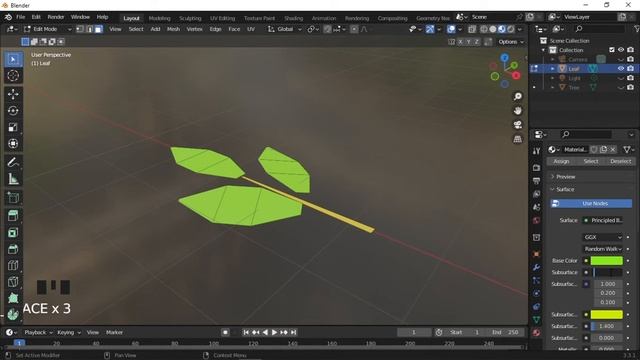
Task: Jump to the end frame
Action: click(293, 332)
